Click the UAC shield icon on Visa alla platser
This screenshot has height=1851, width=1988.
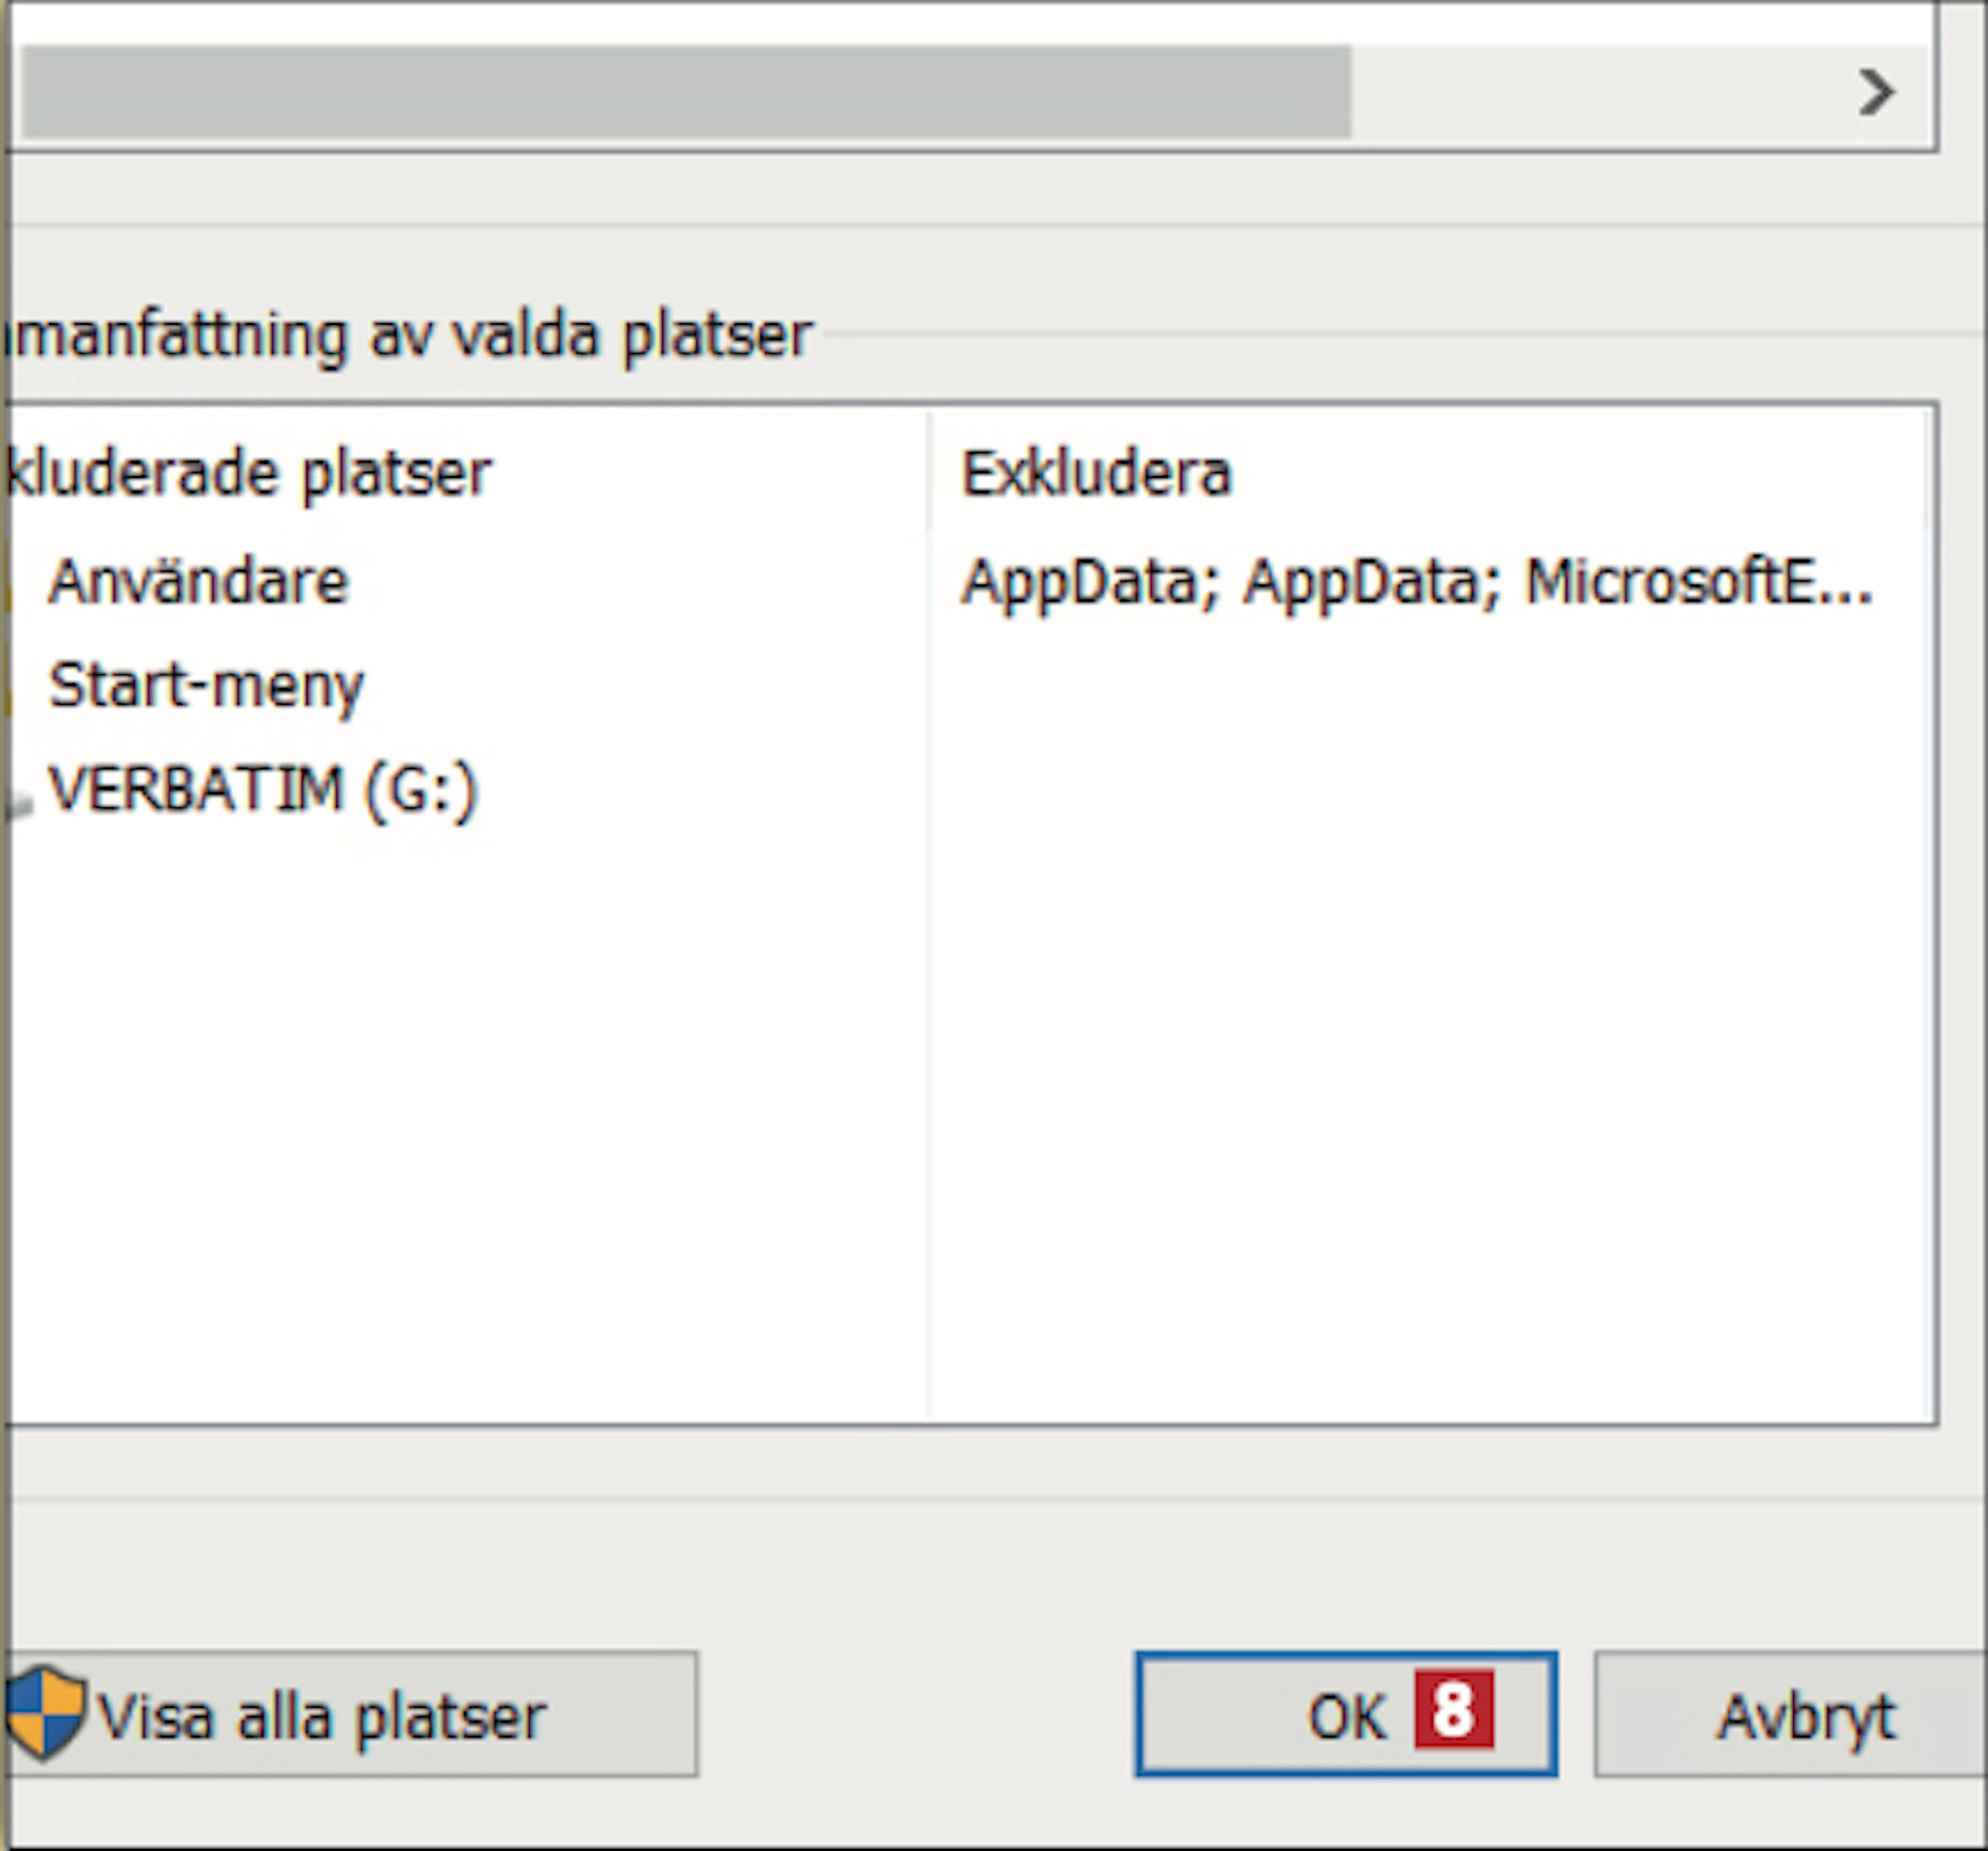(x=44, y=1713)
